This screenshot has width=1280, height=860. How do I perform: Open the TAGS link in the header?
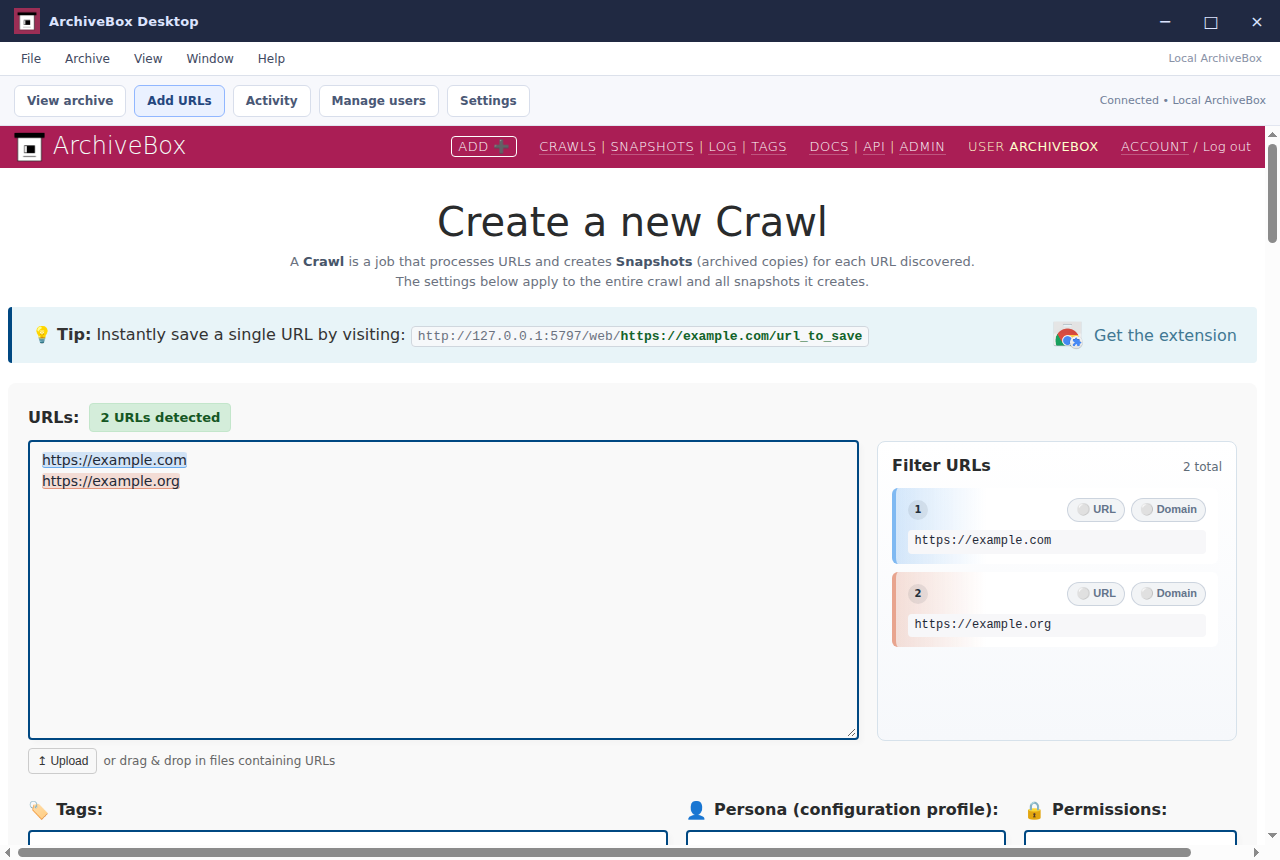pos(769,147)
